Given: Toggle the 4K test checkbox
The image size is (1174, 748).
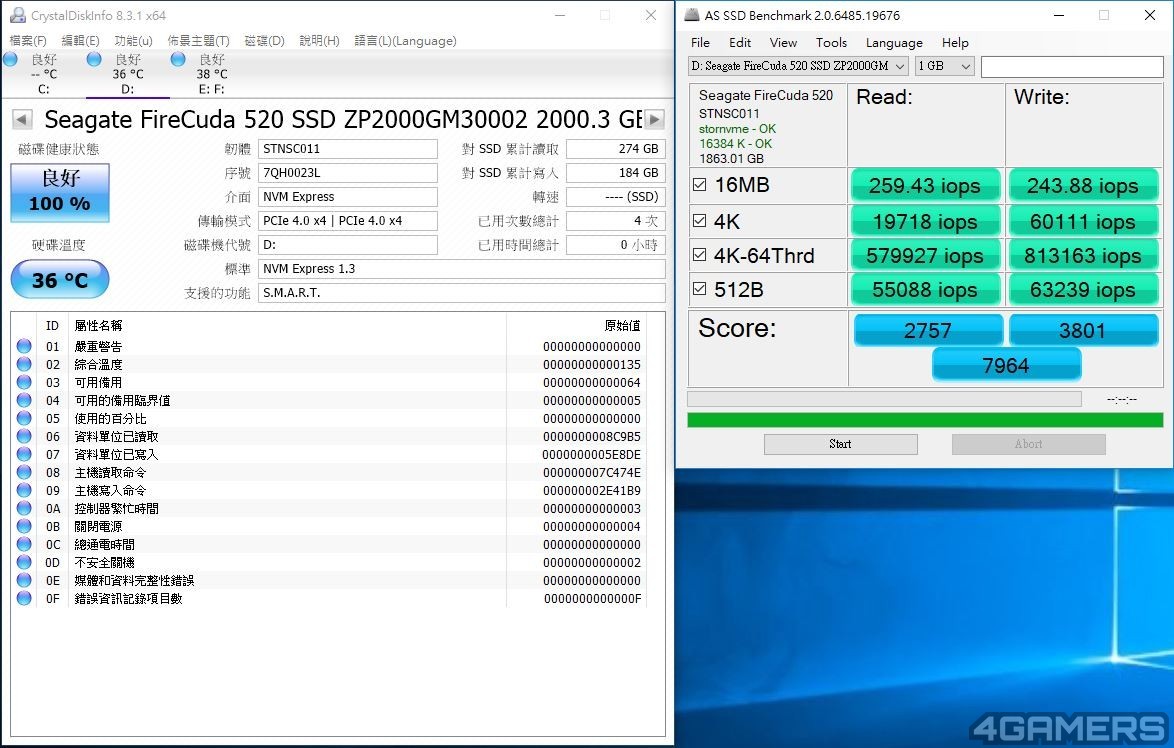Looking at the screenshot, I should tap(699, 220).
